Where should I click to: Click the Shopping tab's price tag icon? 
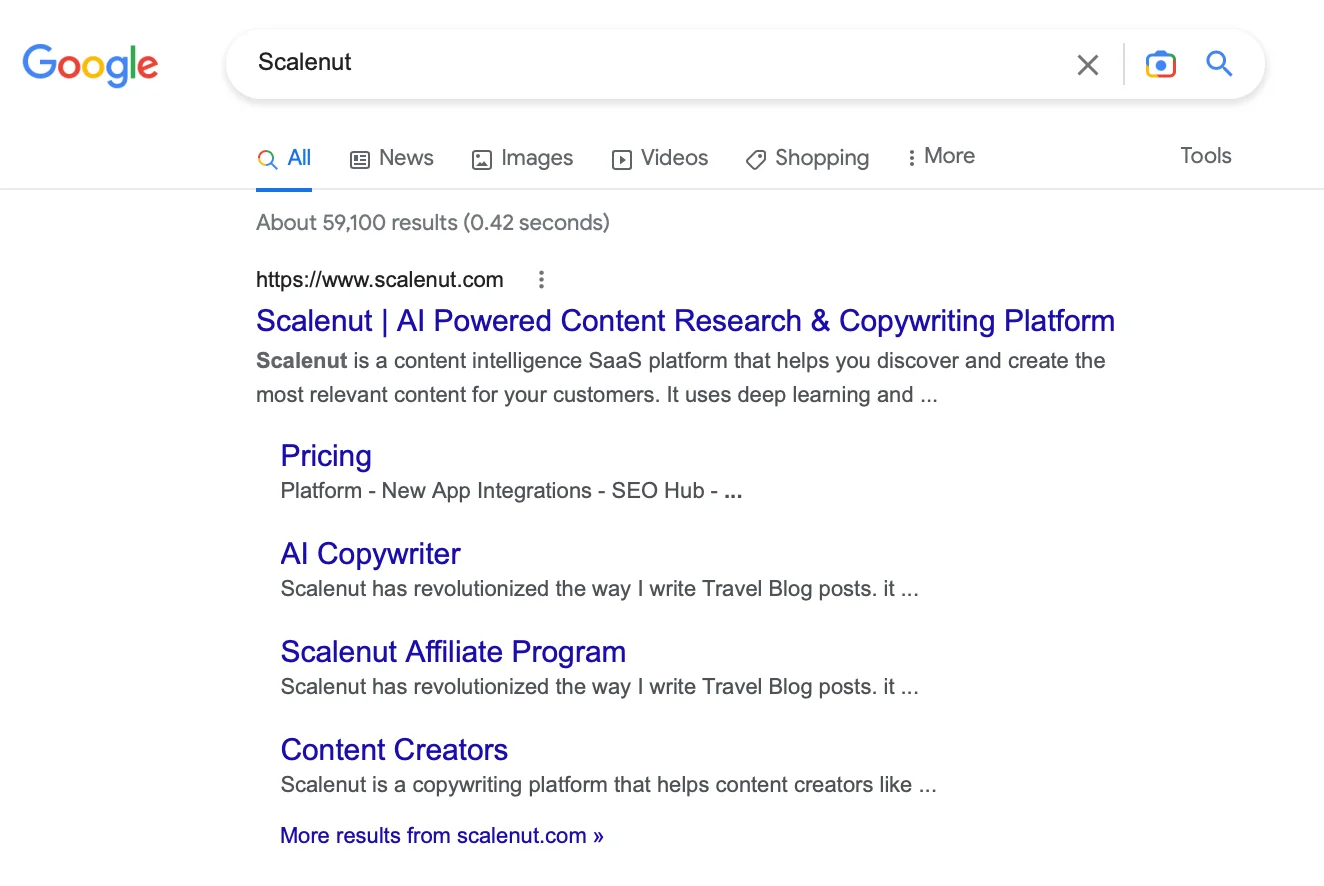click(755, 158)
